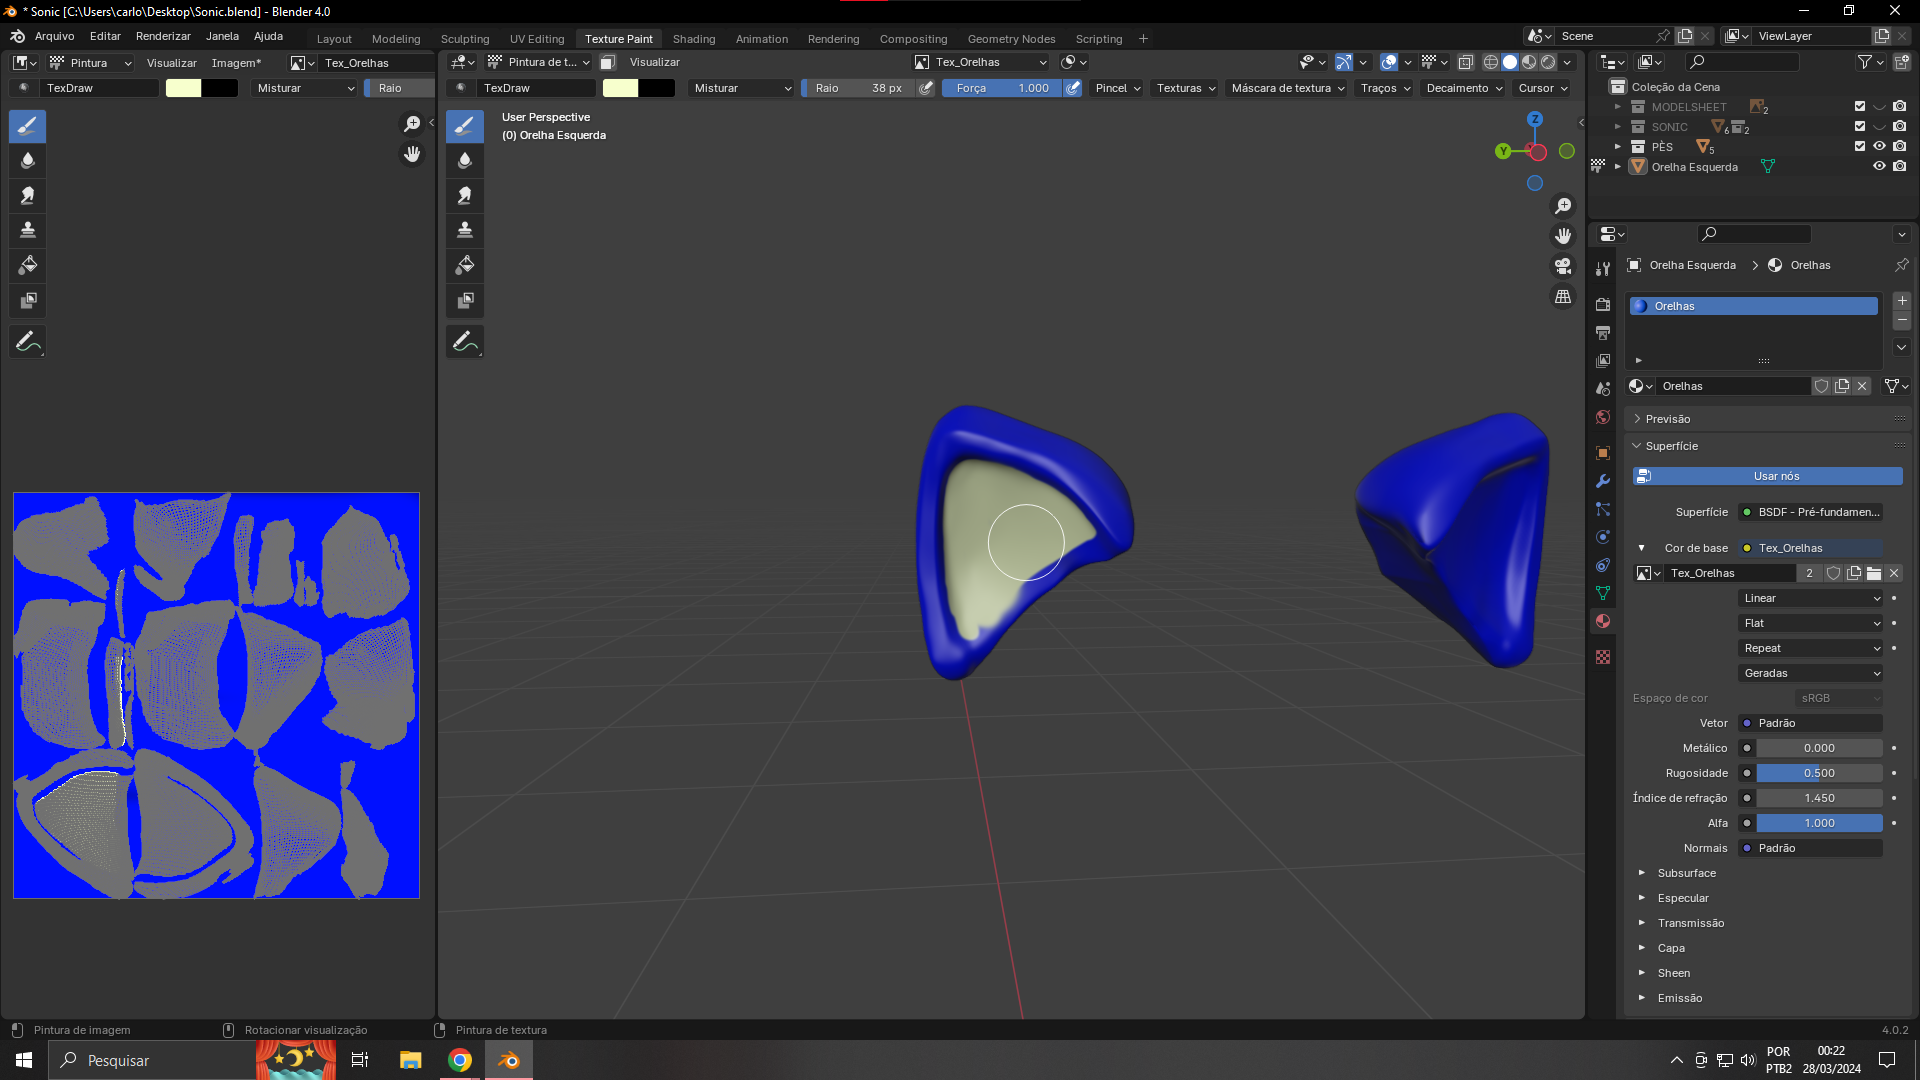Open the Linear interpolation dropdown
The image size is (1920, 1080).
[1811, 598]
